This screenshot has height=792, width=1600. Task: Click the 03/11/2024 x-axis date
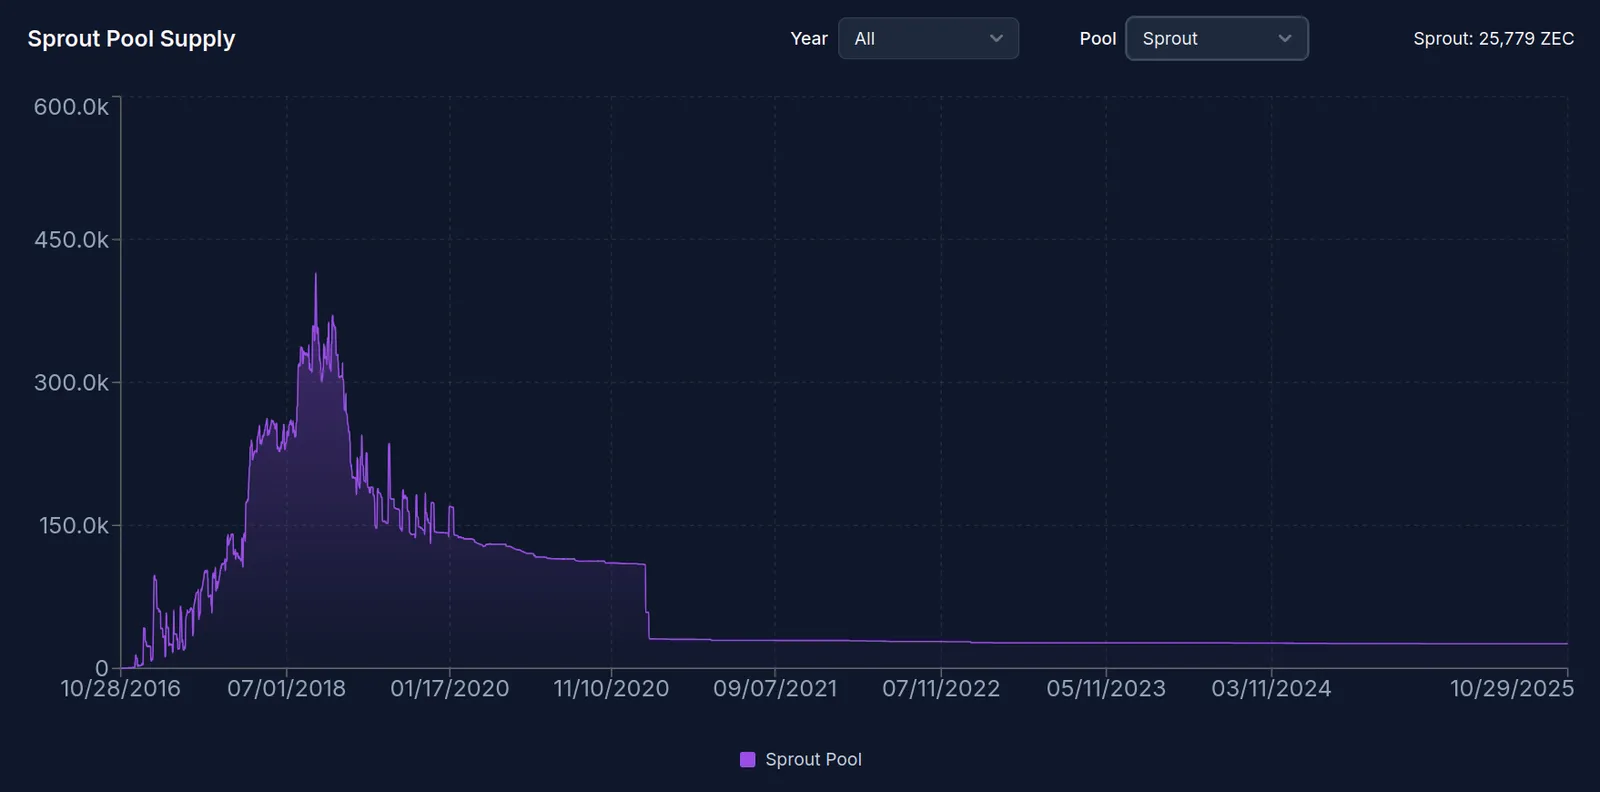click(1271, 689)
